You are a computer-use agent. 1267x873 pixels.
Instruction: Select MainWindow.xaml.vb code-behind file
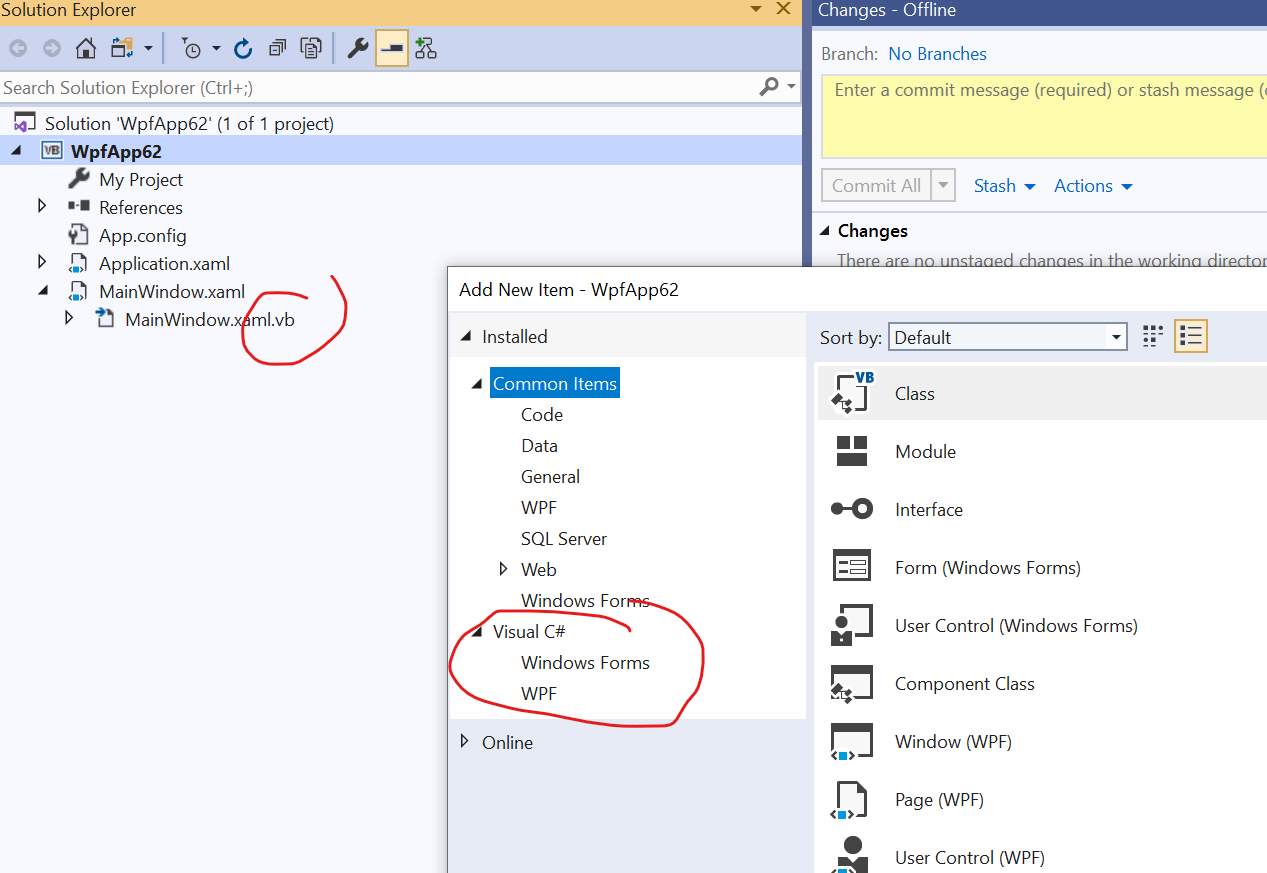click(x=210, y=320)
